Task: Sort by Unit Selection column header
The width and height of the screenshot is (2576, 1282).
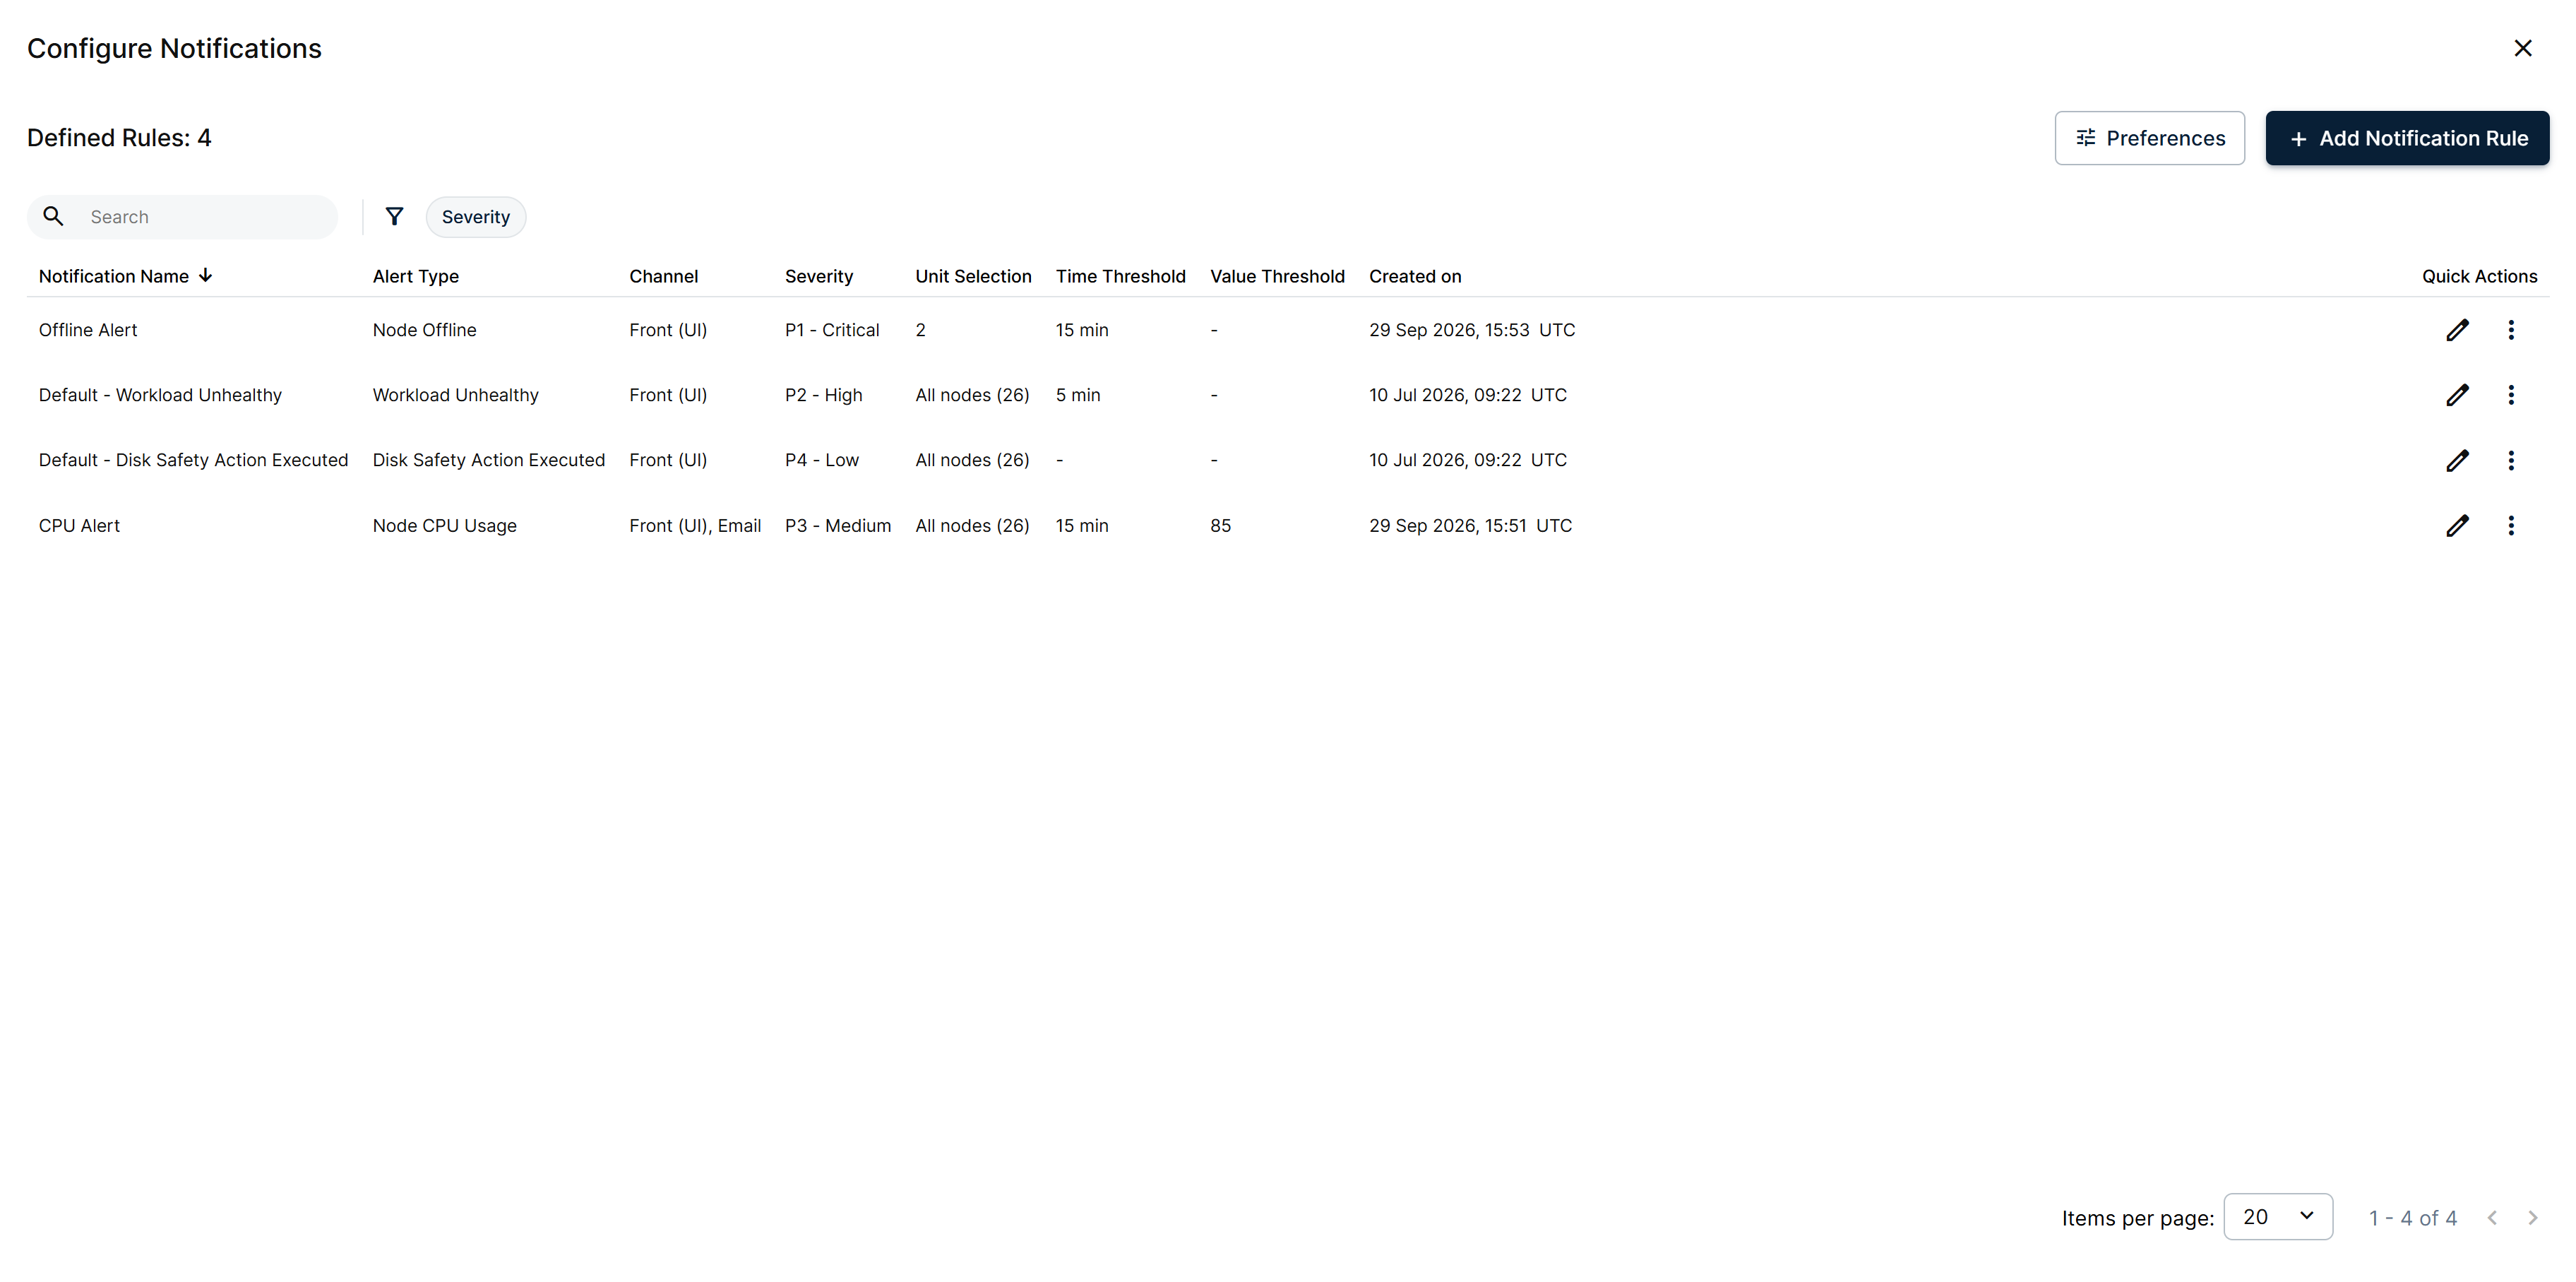Action: coord(973,276)
